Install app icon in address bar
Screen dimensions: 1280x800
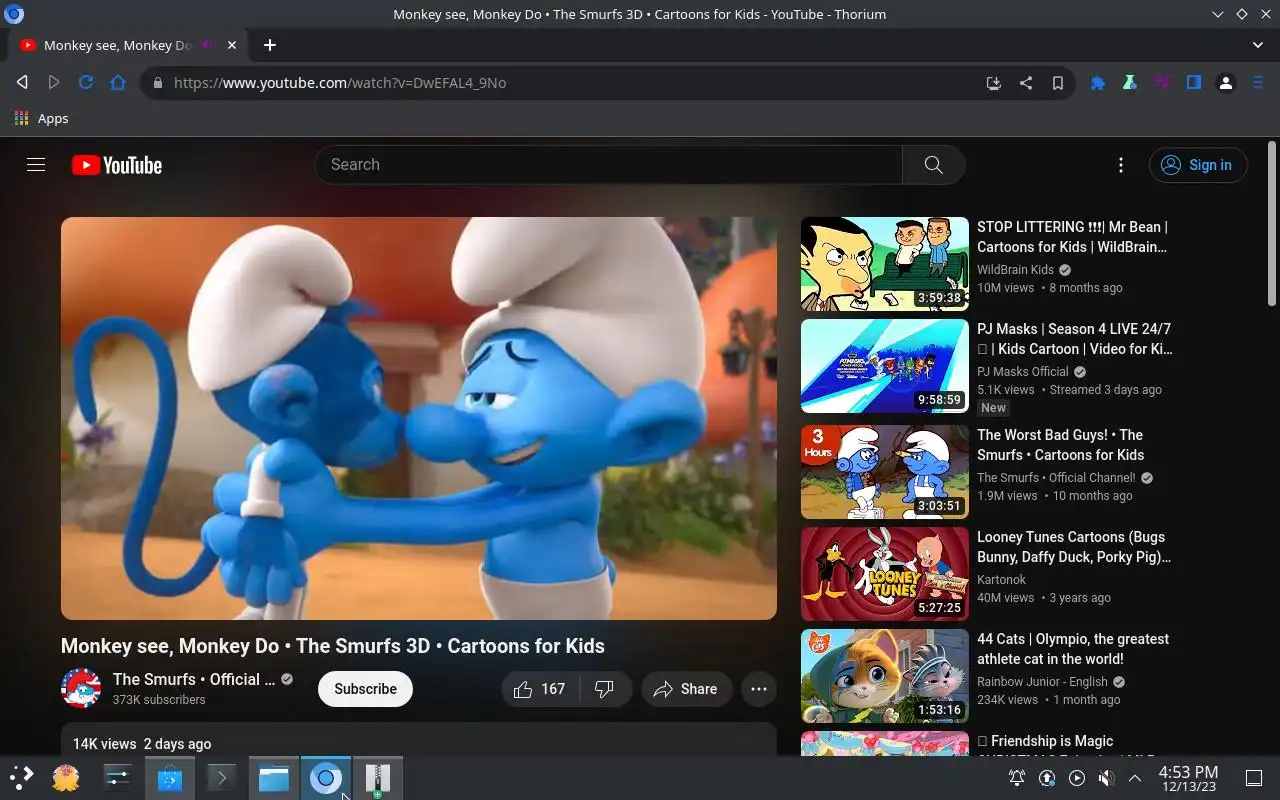(993, 83)
